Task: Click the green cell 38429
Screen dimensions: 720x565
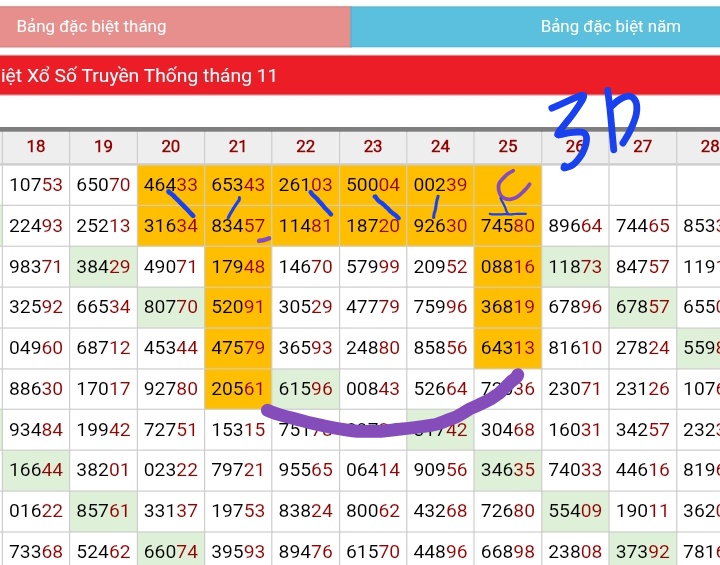Action: coord(103,267)
